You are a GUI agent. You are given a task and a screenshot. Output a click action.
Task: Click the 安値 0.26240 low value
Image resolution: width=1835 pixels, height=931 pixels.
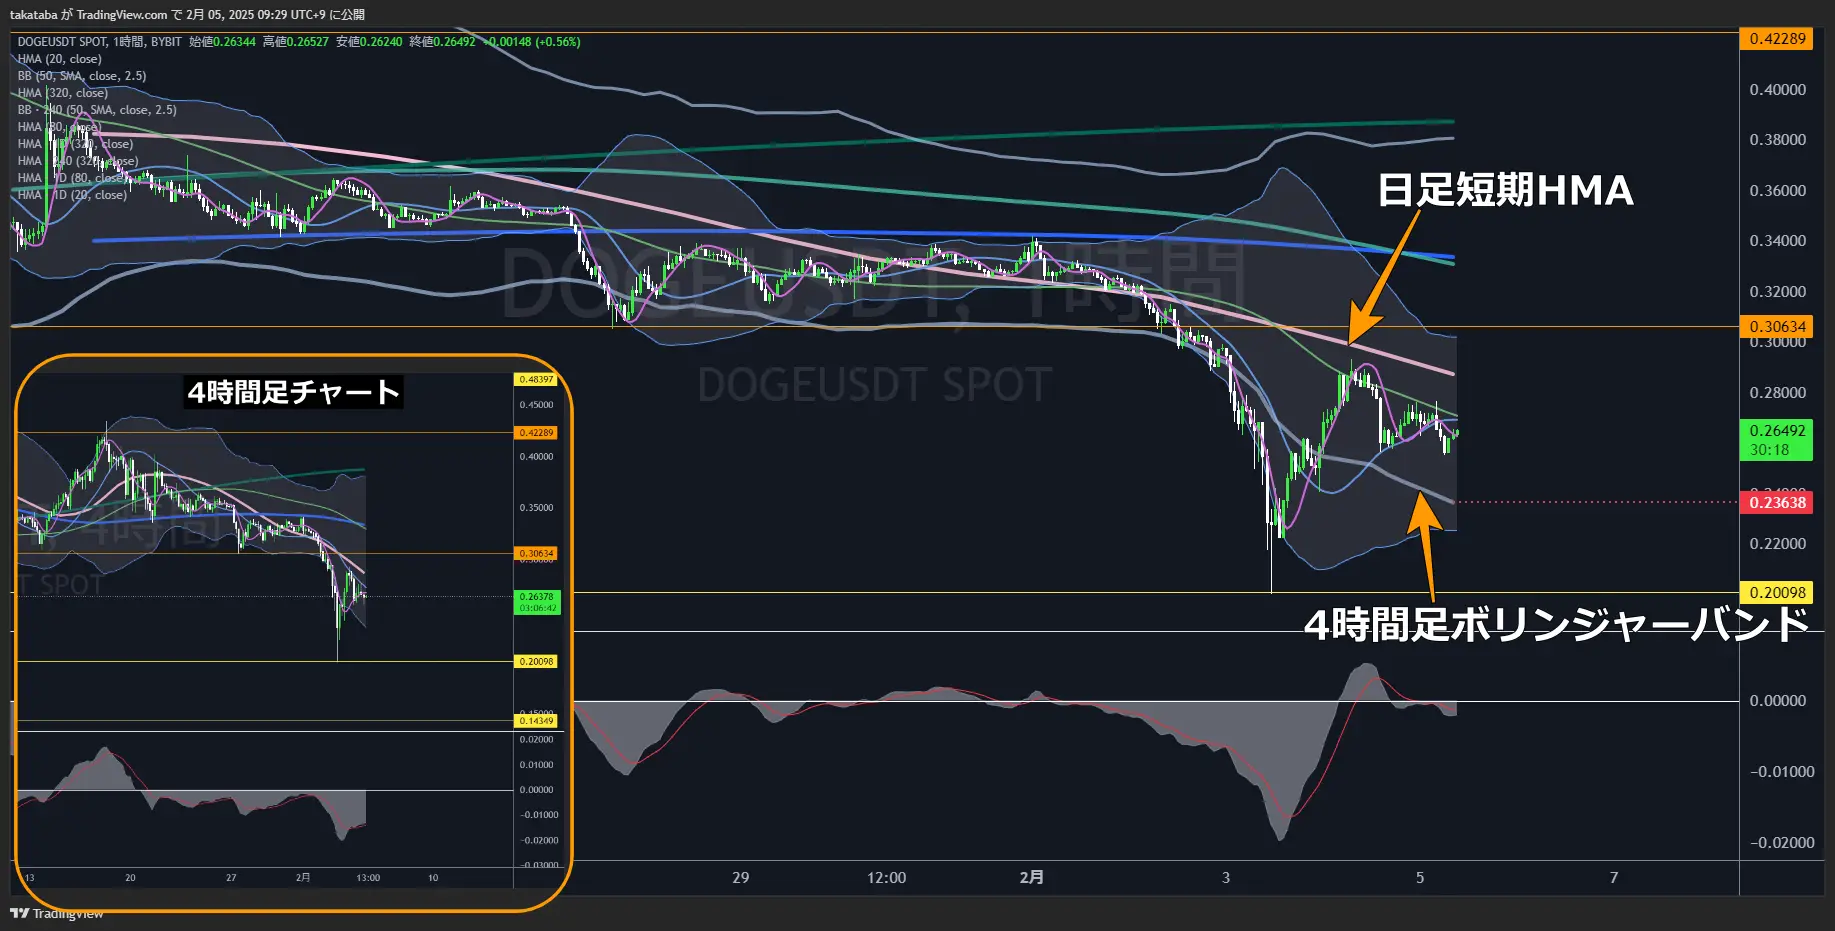point(369,42)
